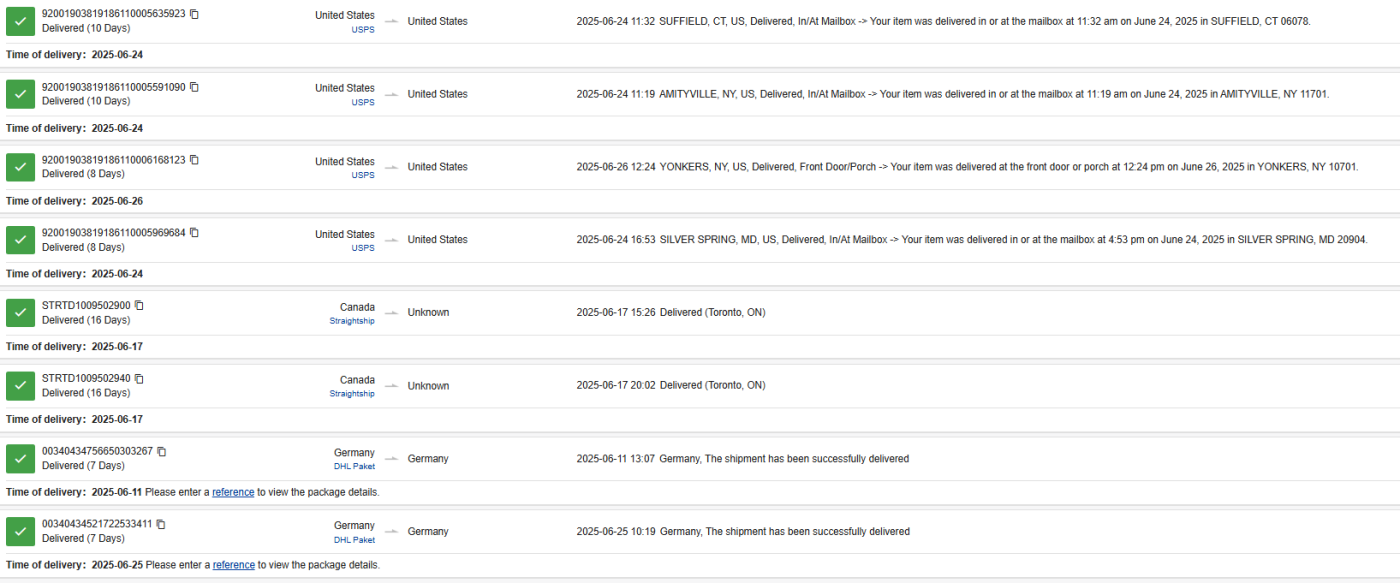Open USPS carrier link for Suffield shipment
This screenshot has height=583, width=1400.
[363, 30]
